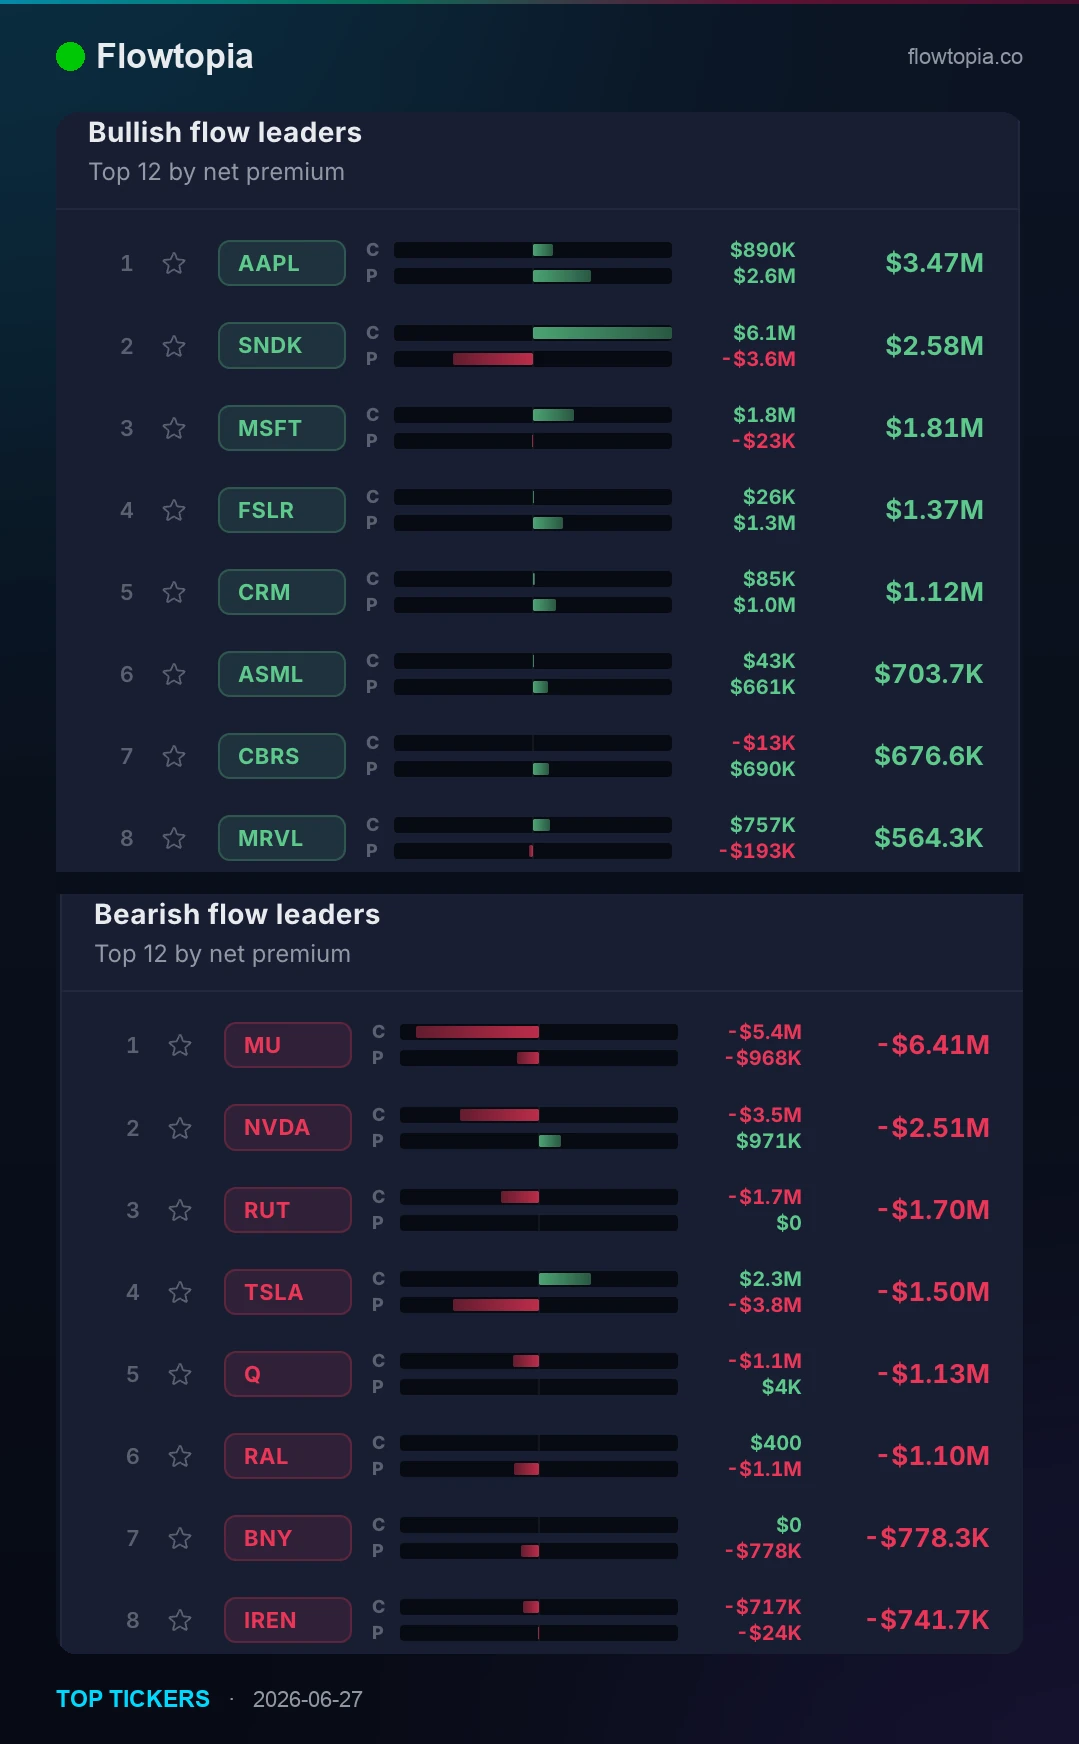
Task: Favorite MSFT using its star icon
Action: (x=174, y=428)
